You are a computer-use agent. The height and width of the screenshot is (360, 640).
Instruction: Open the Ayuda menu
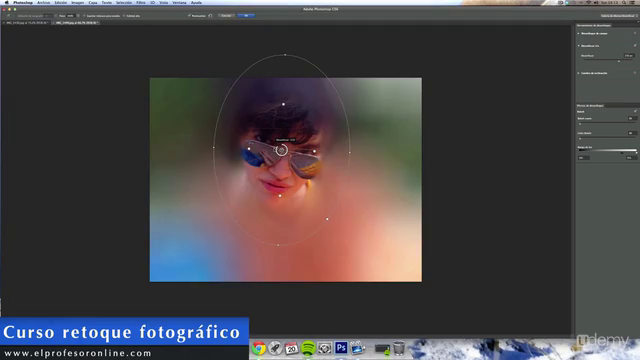click(x=196, y=2)
